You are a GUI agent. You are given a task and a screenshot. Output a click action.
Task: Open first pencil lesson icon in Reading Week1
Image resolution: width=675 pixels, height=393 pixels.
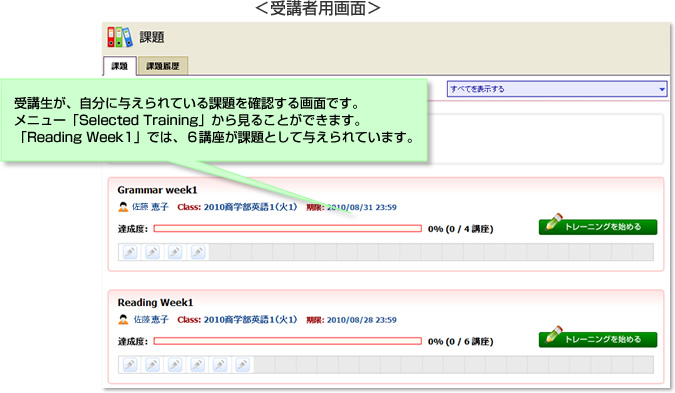130,365
